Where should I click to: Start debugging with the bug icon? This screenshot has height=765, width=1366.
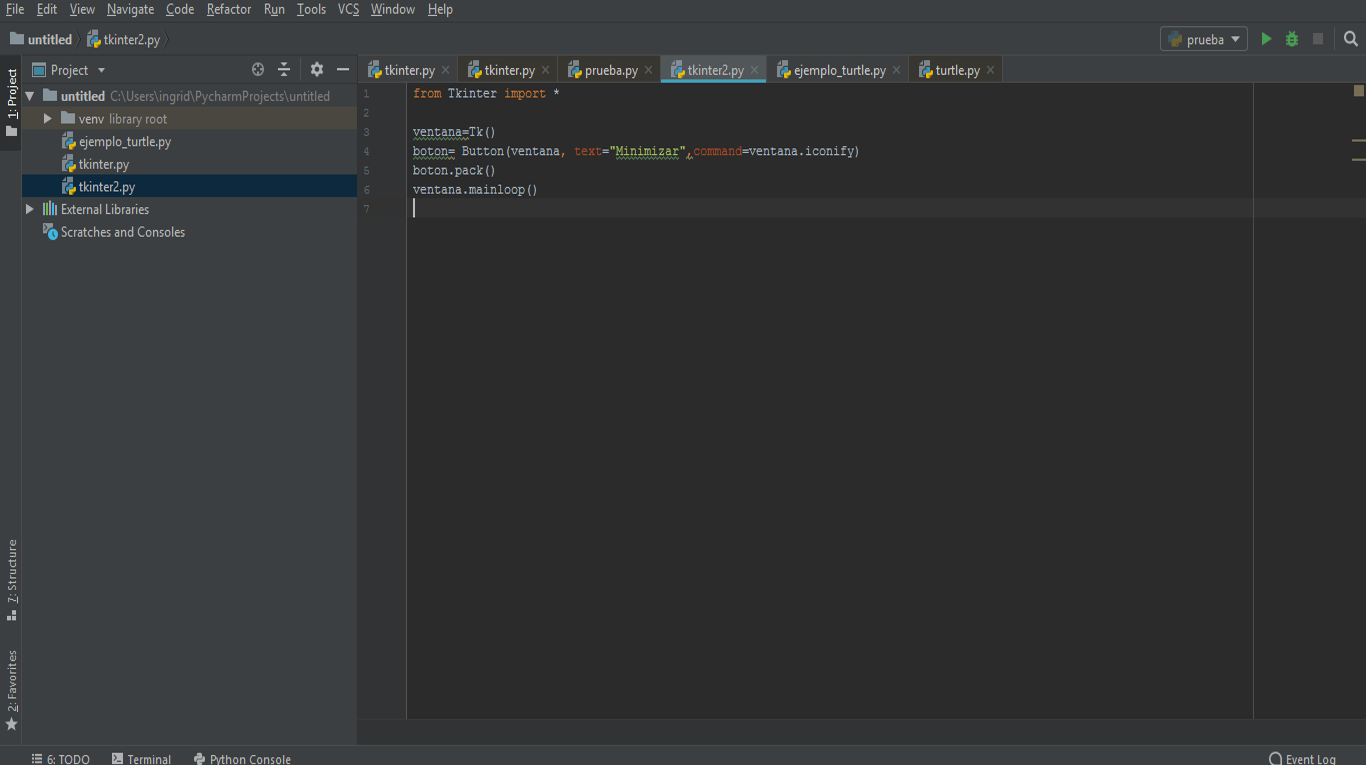click(x=1291, y=38)
